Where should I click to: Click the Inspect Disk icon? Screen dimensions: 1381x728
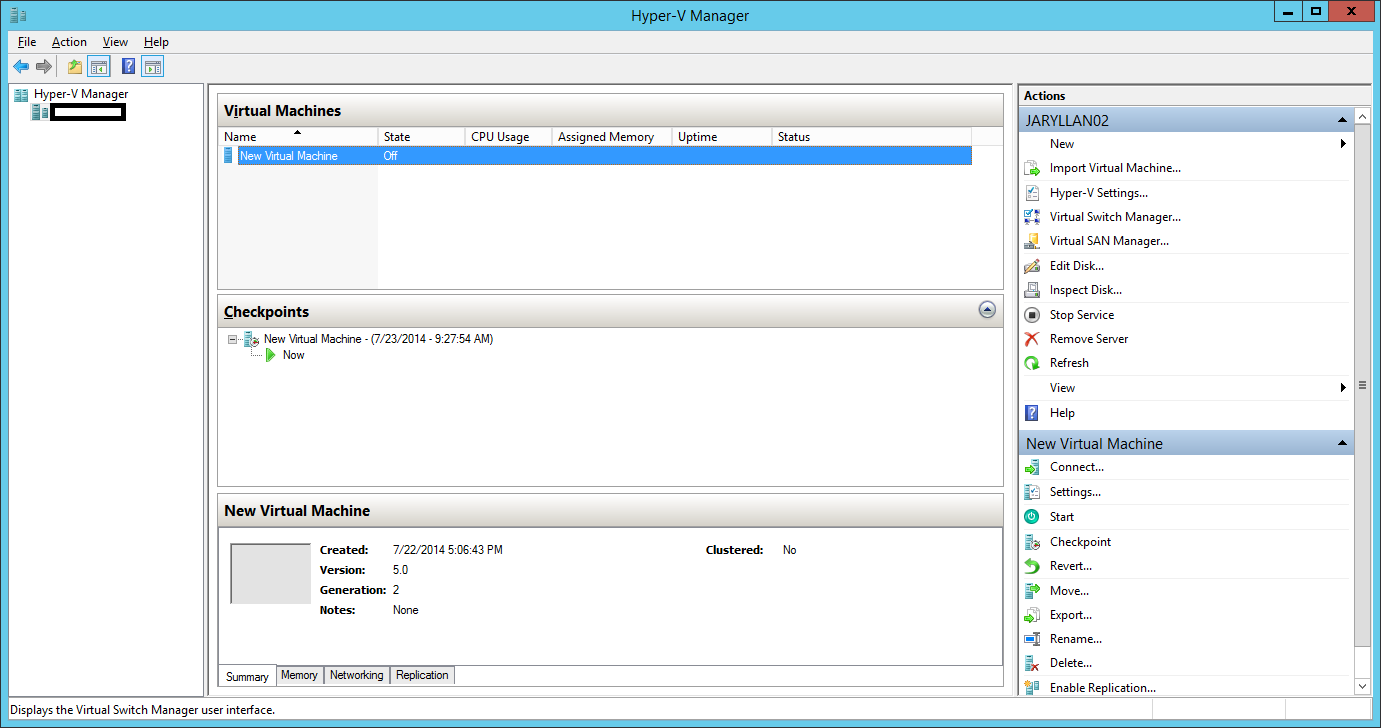pyautogui.click(x=1032, y=290)
